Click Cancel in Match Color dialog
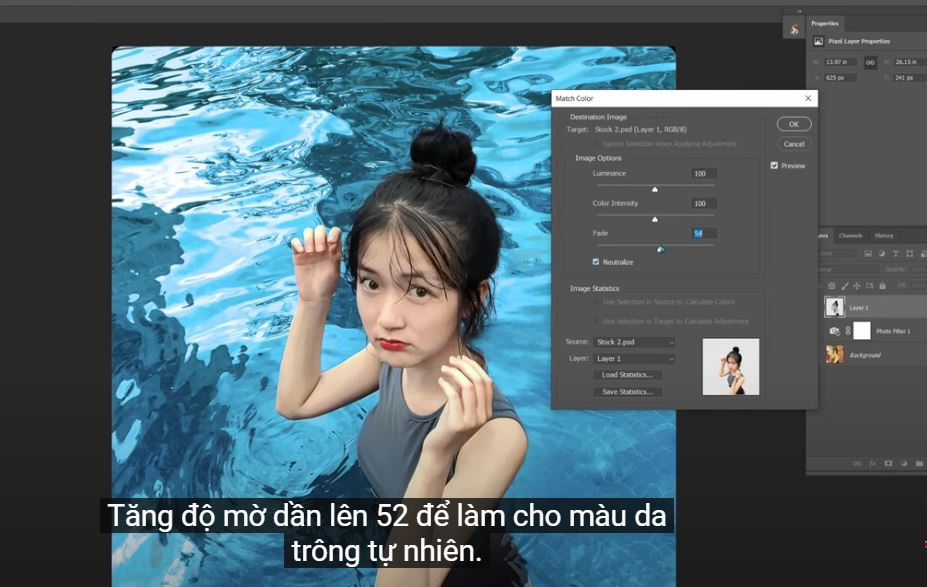 [x=793, y=144]
